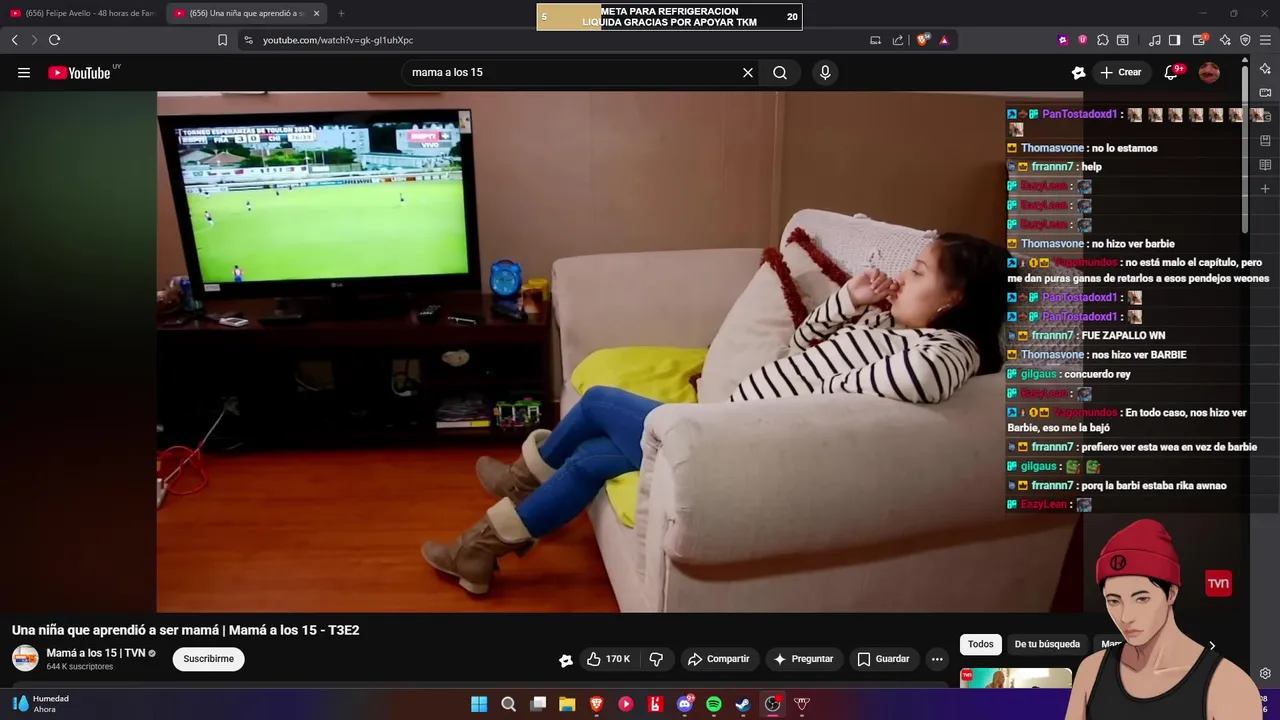The image size is (1280, 720).
Task: Open the YouTube account avatar menu
Action: tap(1209, 72)
